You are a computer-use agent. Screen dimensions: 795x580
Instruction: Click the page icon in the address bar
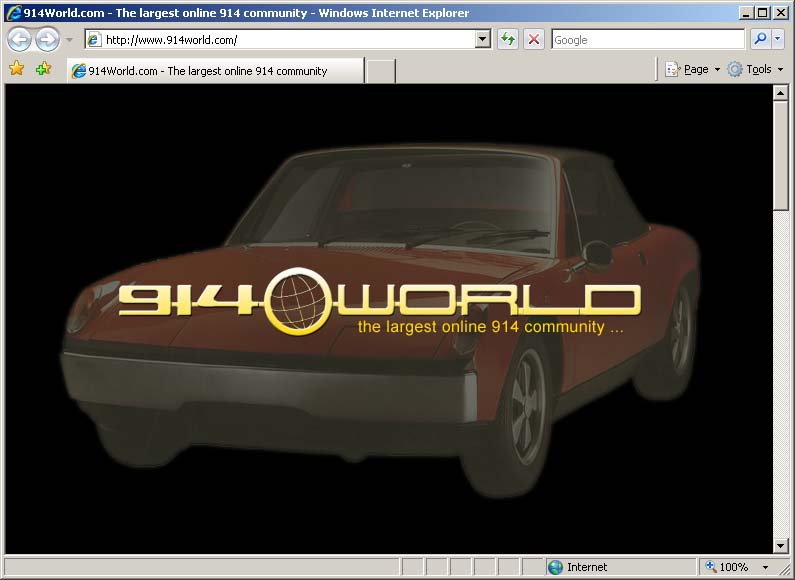click(94, 40)
